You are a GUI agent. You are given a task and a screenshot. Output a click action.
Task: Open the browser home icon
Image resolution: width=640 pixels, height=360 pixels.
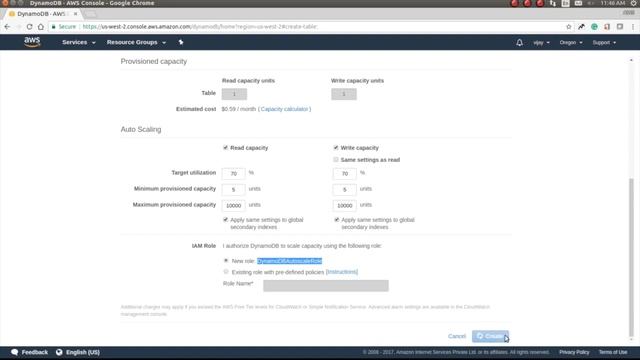point(41,27)
